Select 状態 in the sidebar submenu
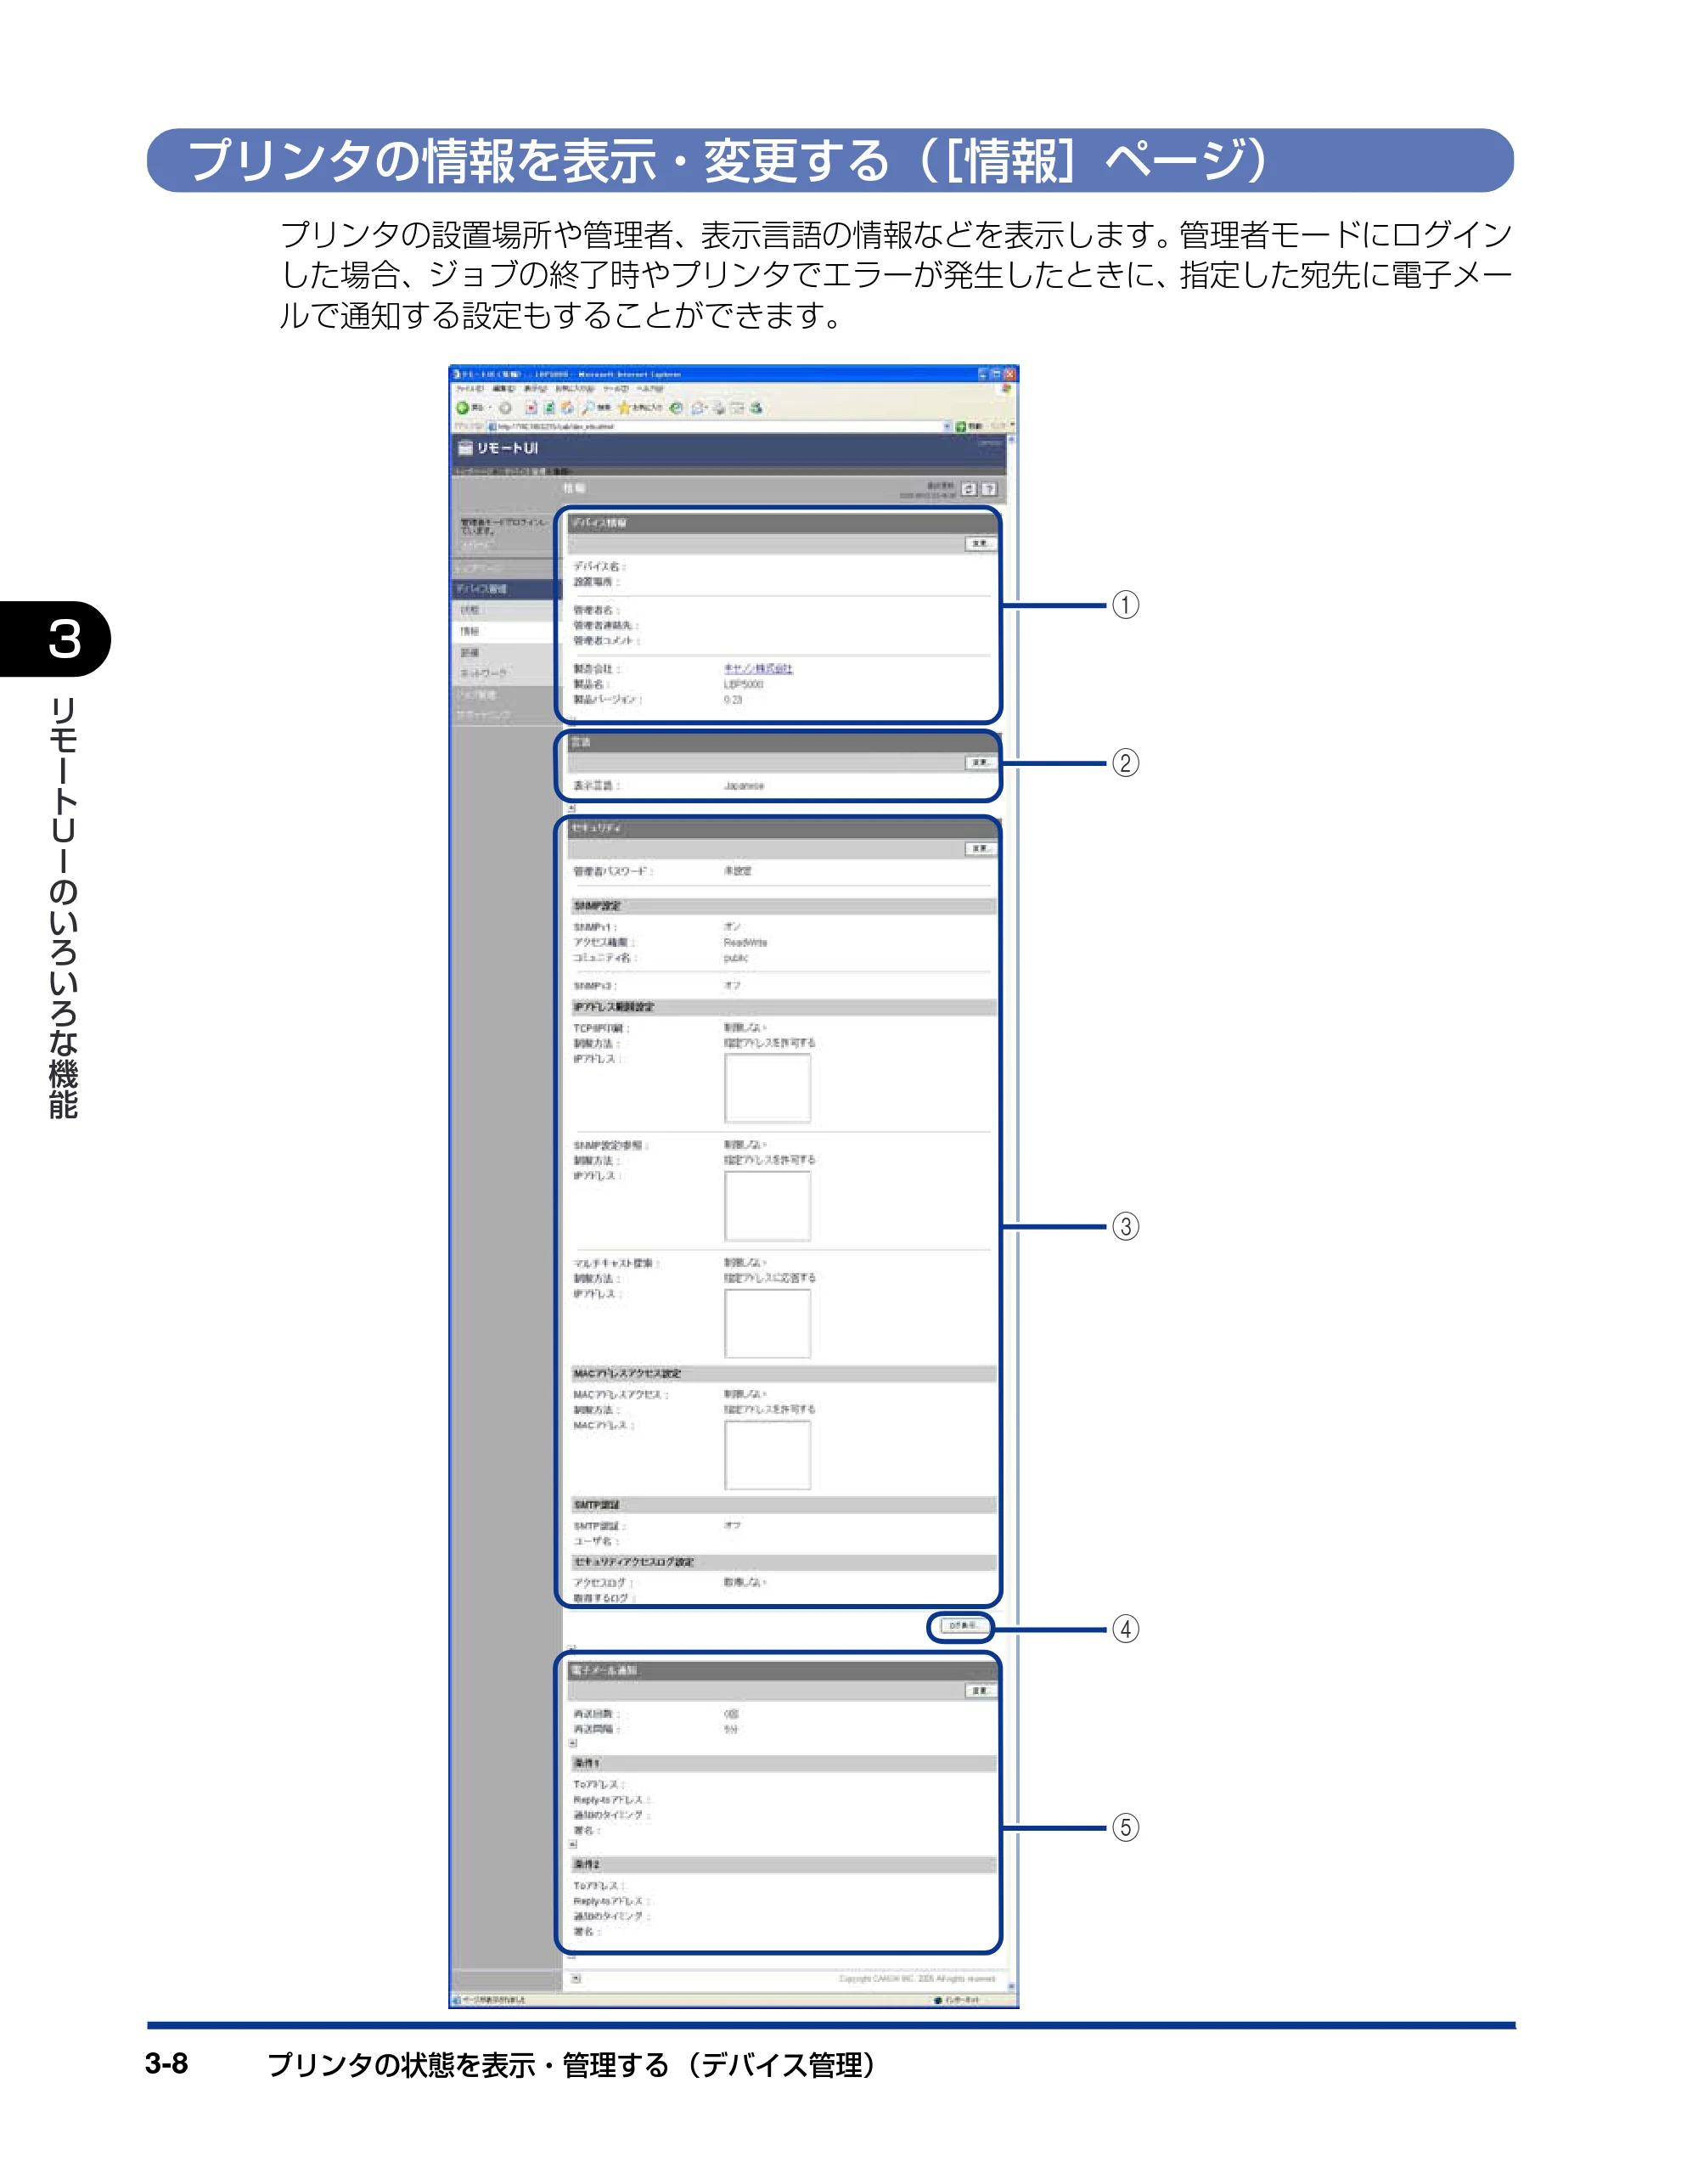Viewport: 1698px width, 2184px height. tap(507, 610)
